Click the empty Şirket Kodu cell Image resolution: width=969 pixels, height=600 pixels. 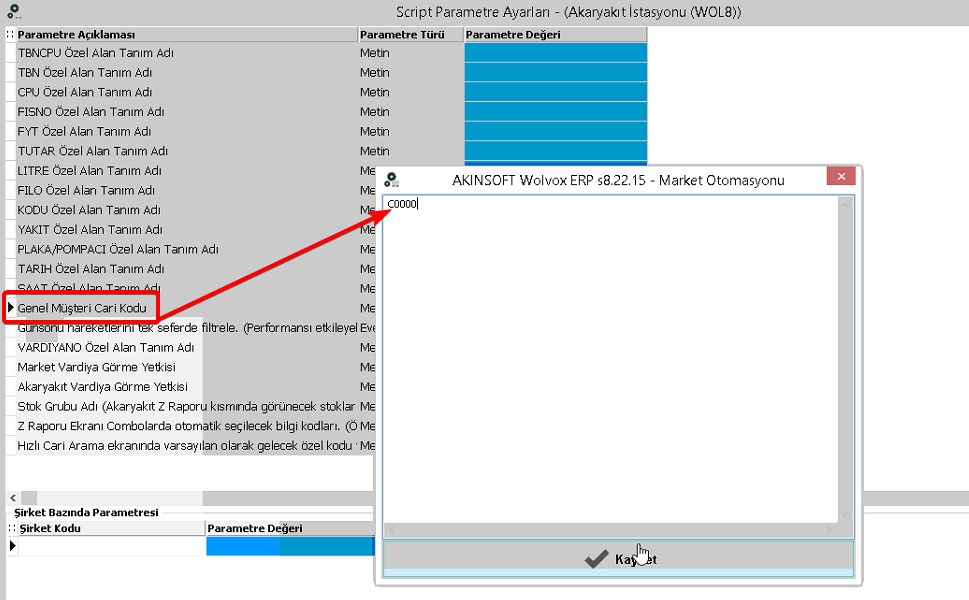coord(111,546)
